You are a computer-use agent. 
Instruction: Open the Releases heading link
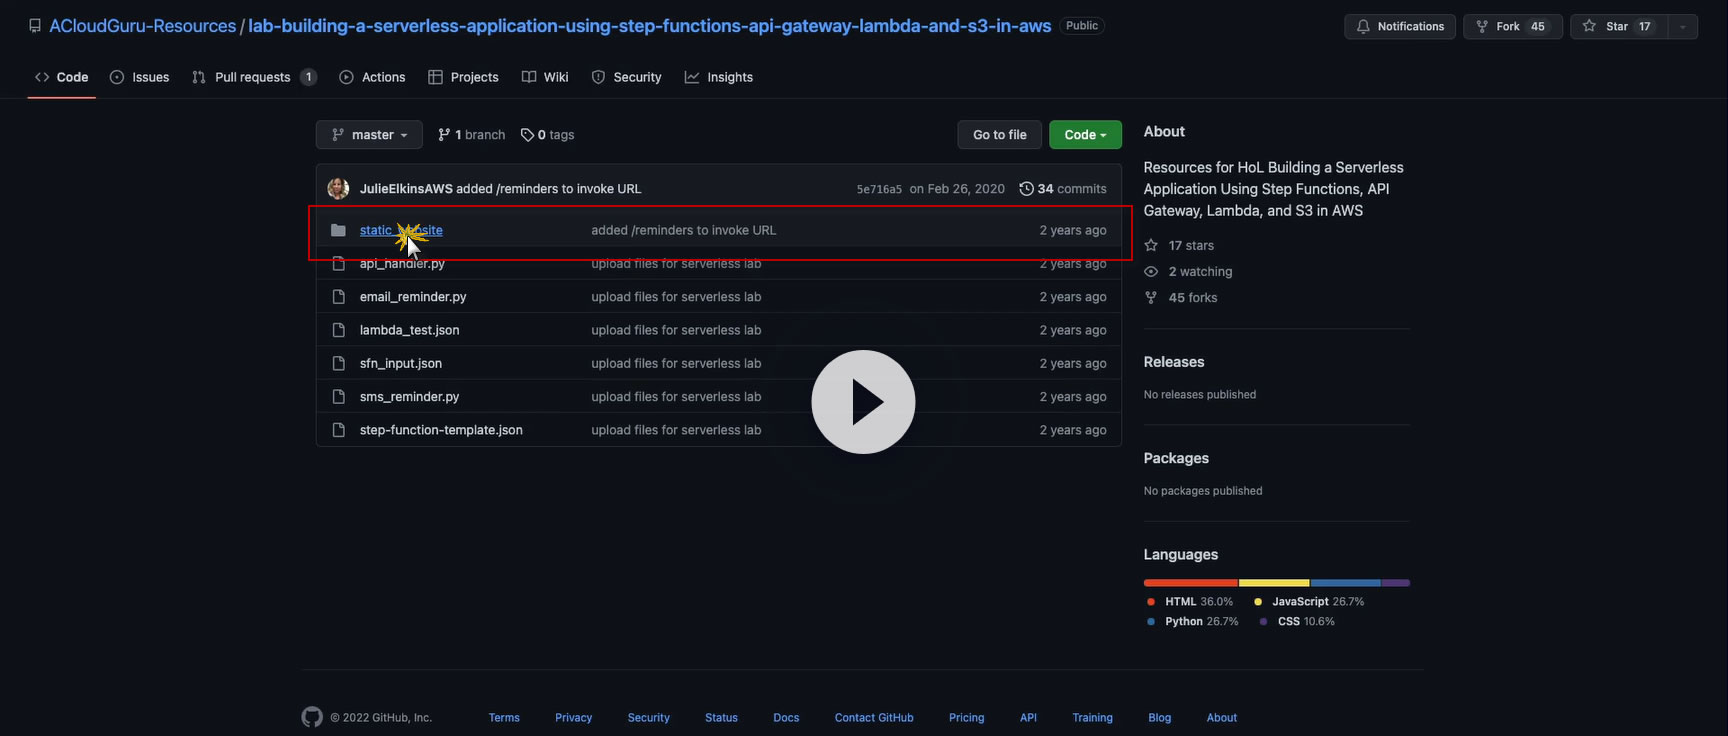1174,362
